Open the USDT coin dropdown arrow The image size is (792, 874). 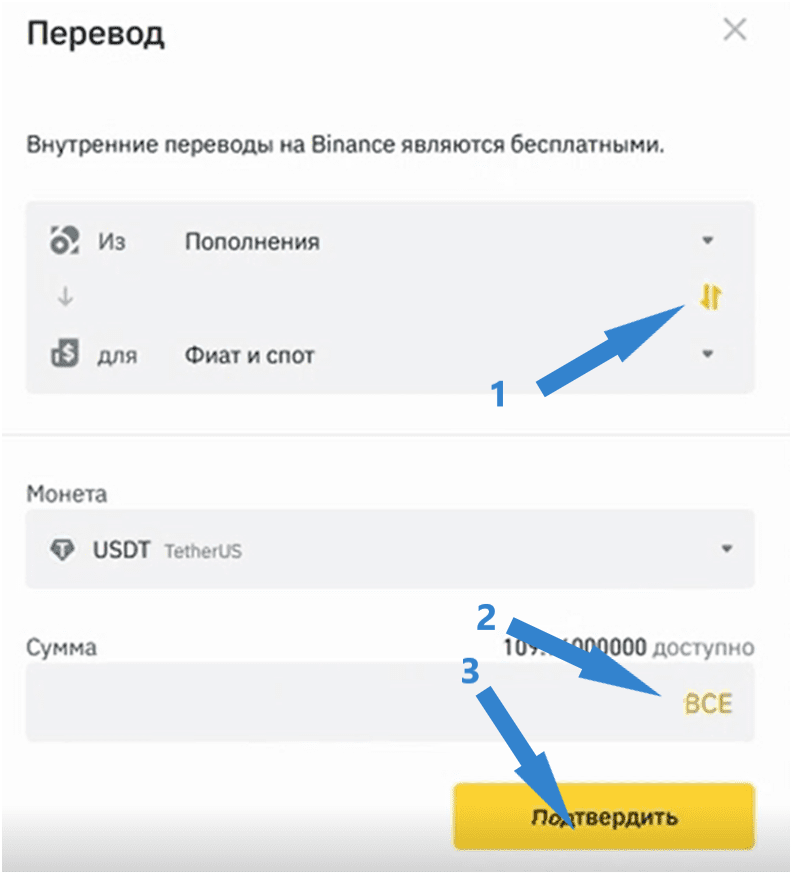727,548
